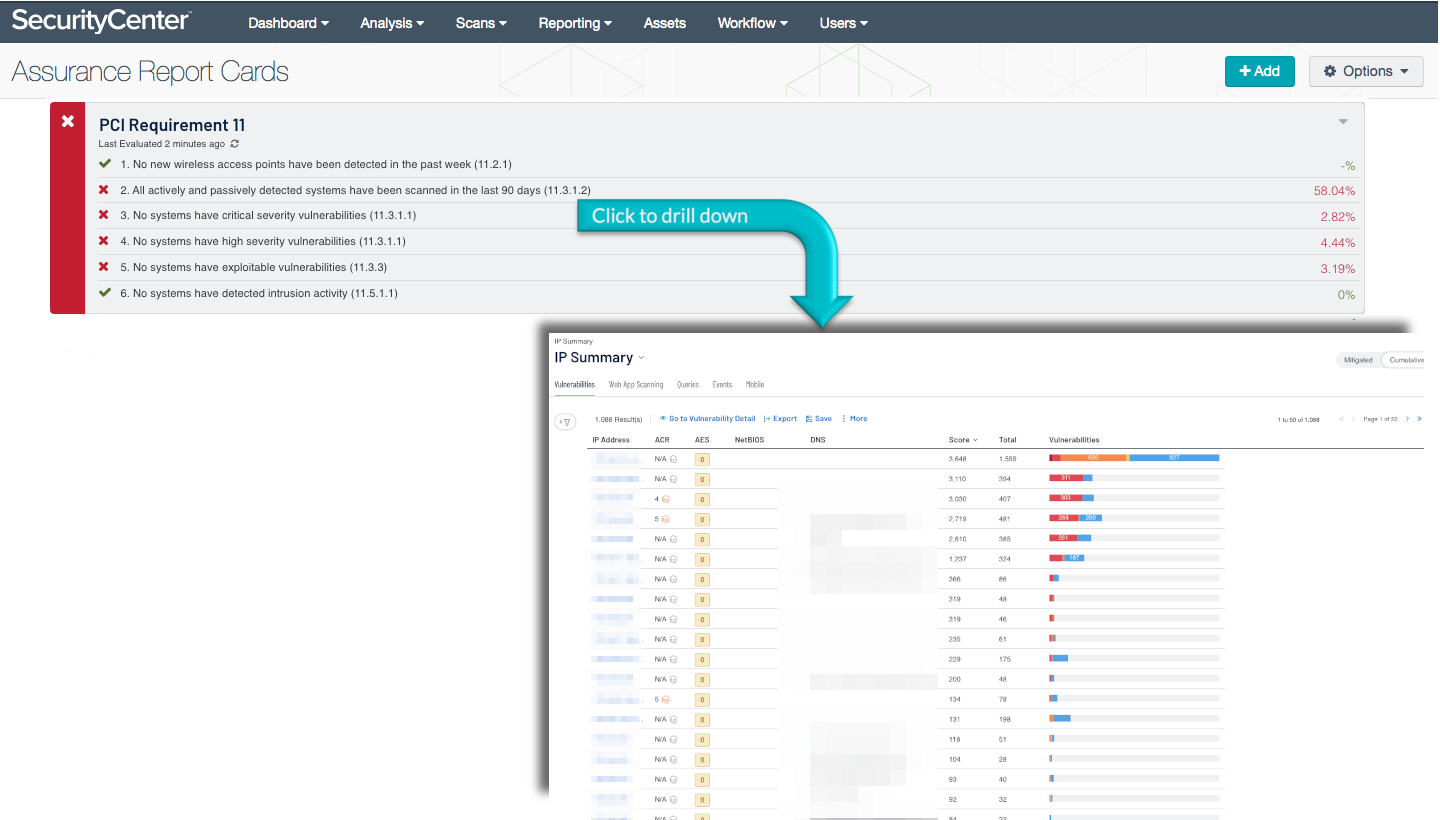The image size is (1440, 820).
Task: Open the filter panel funnel icon
Action: tap(565, 422)
